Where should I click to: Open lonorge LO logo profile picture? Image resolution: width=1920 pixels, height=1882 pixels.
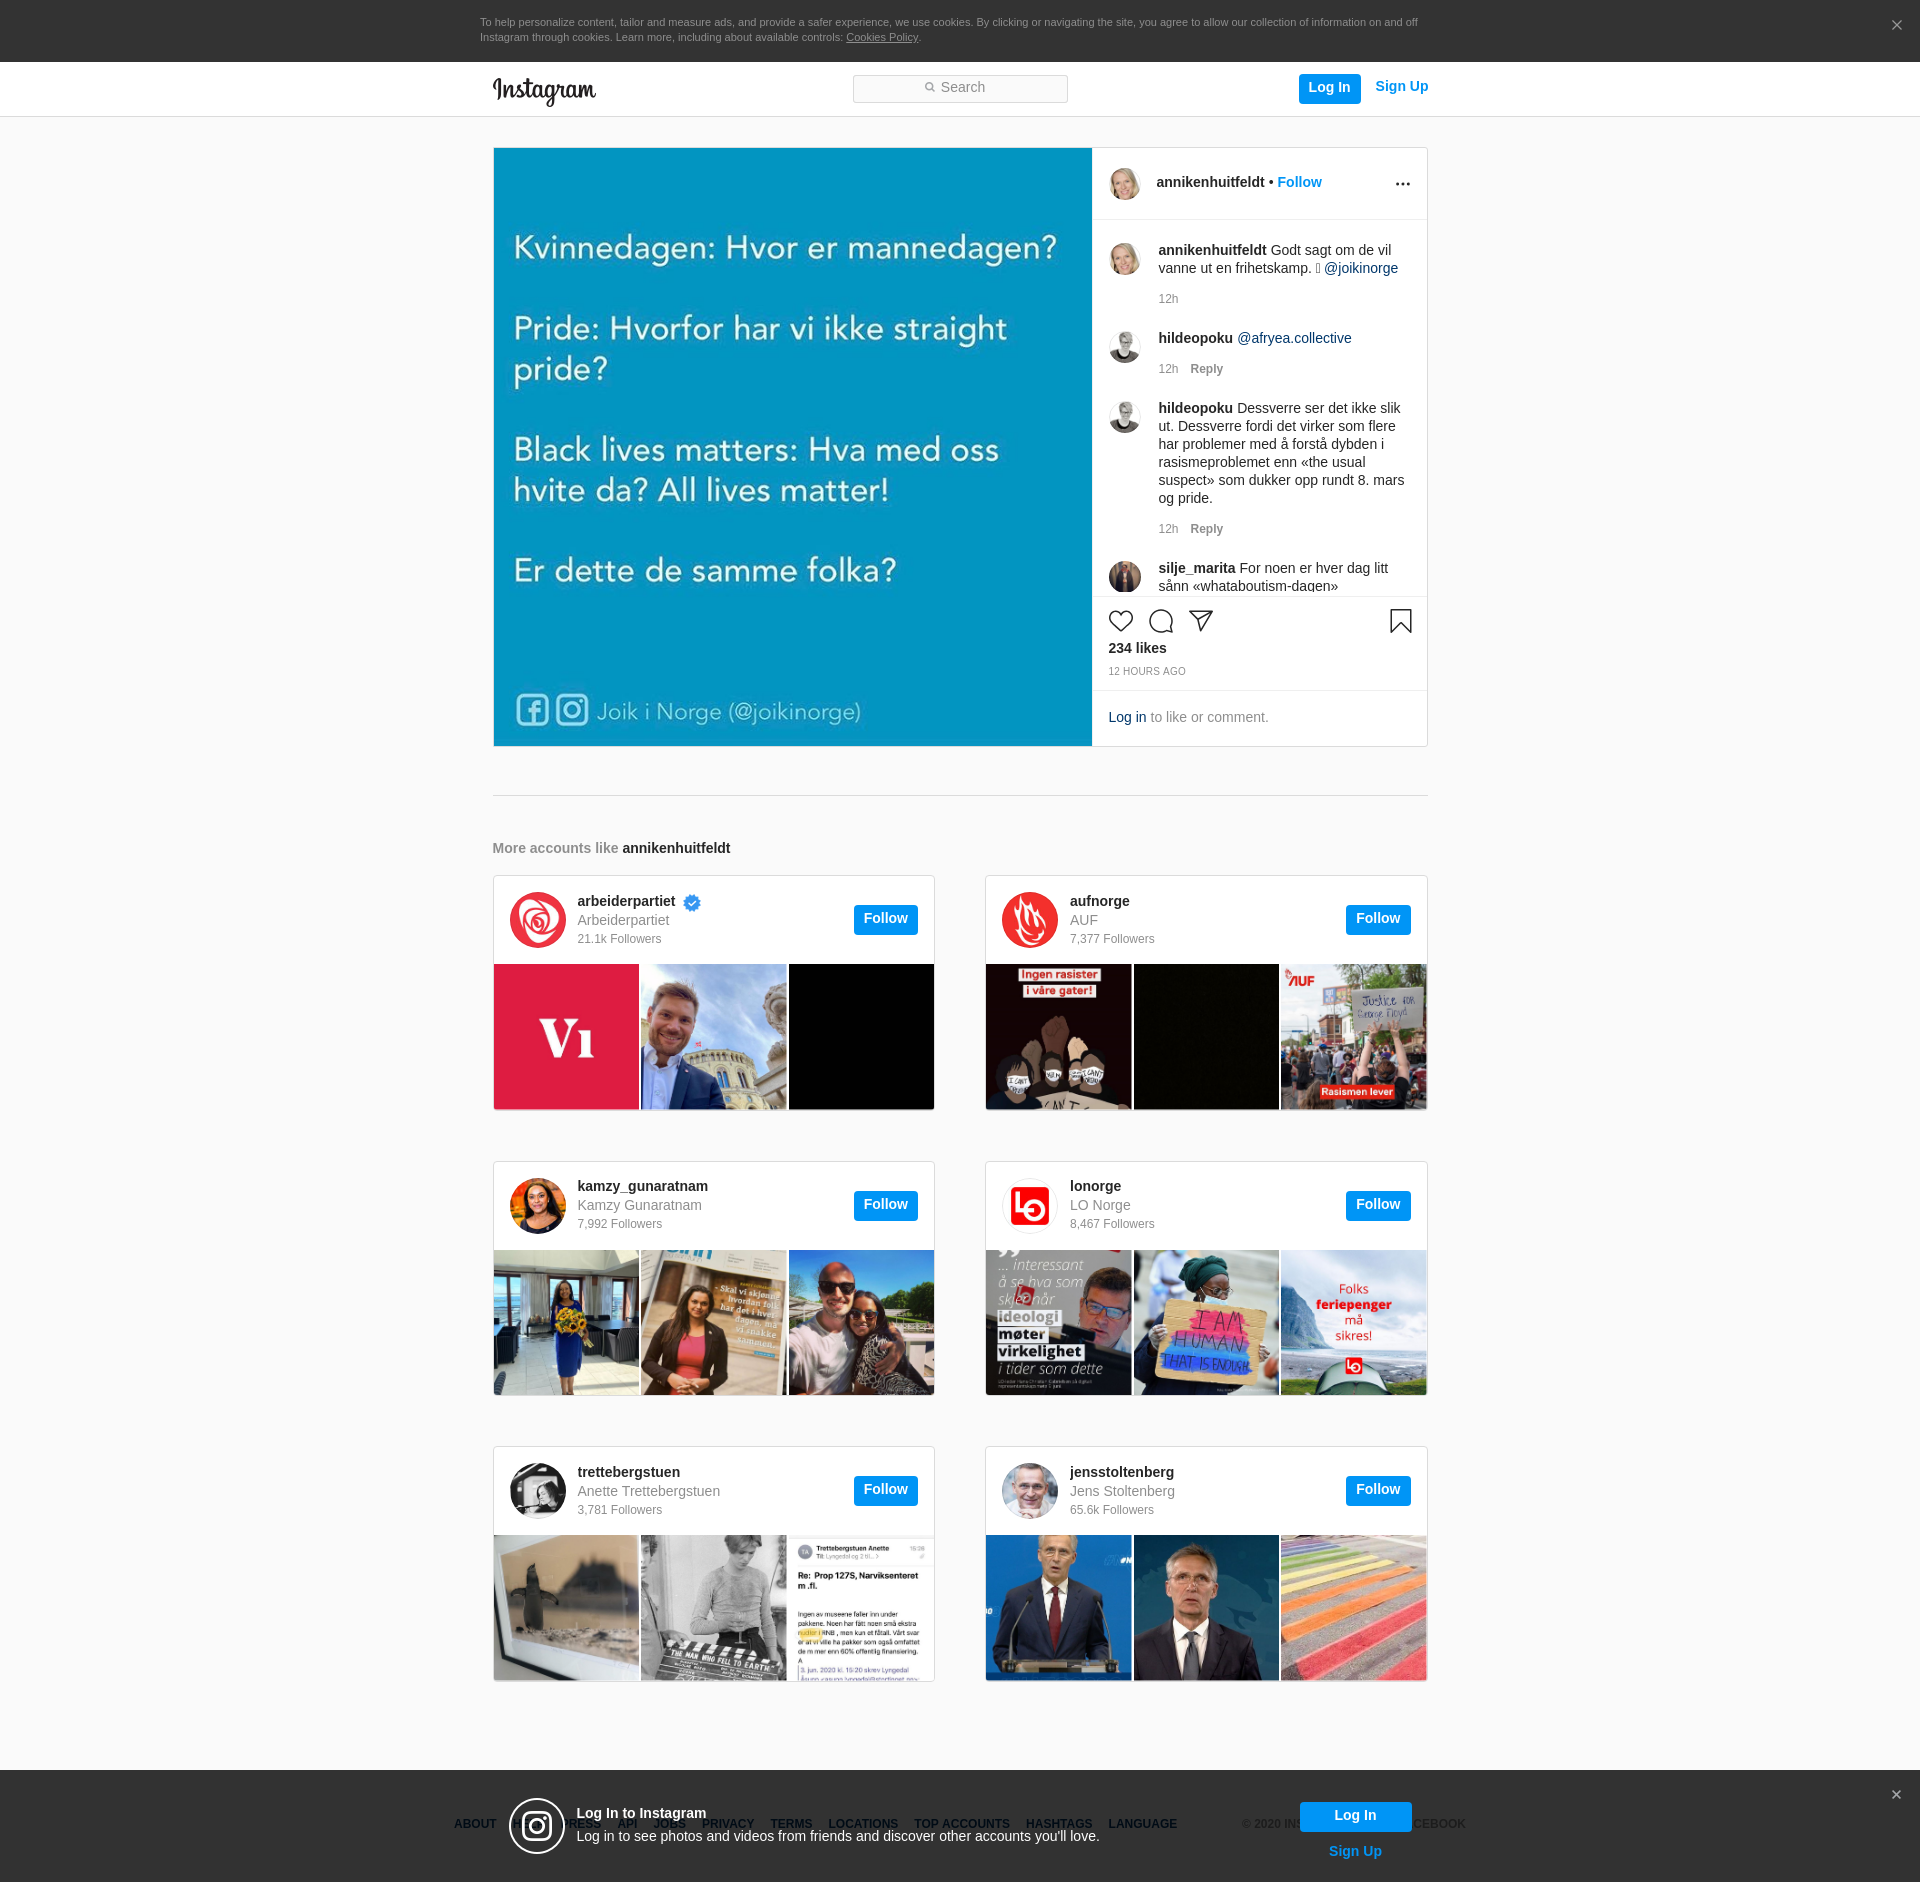[x=1030, y=1206]
